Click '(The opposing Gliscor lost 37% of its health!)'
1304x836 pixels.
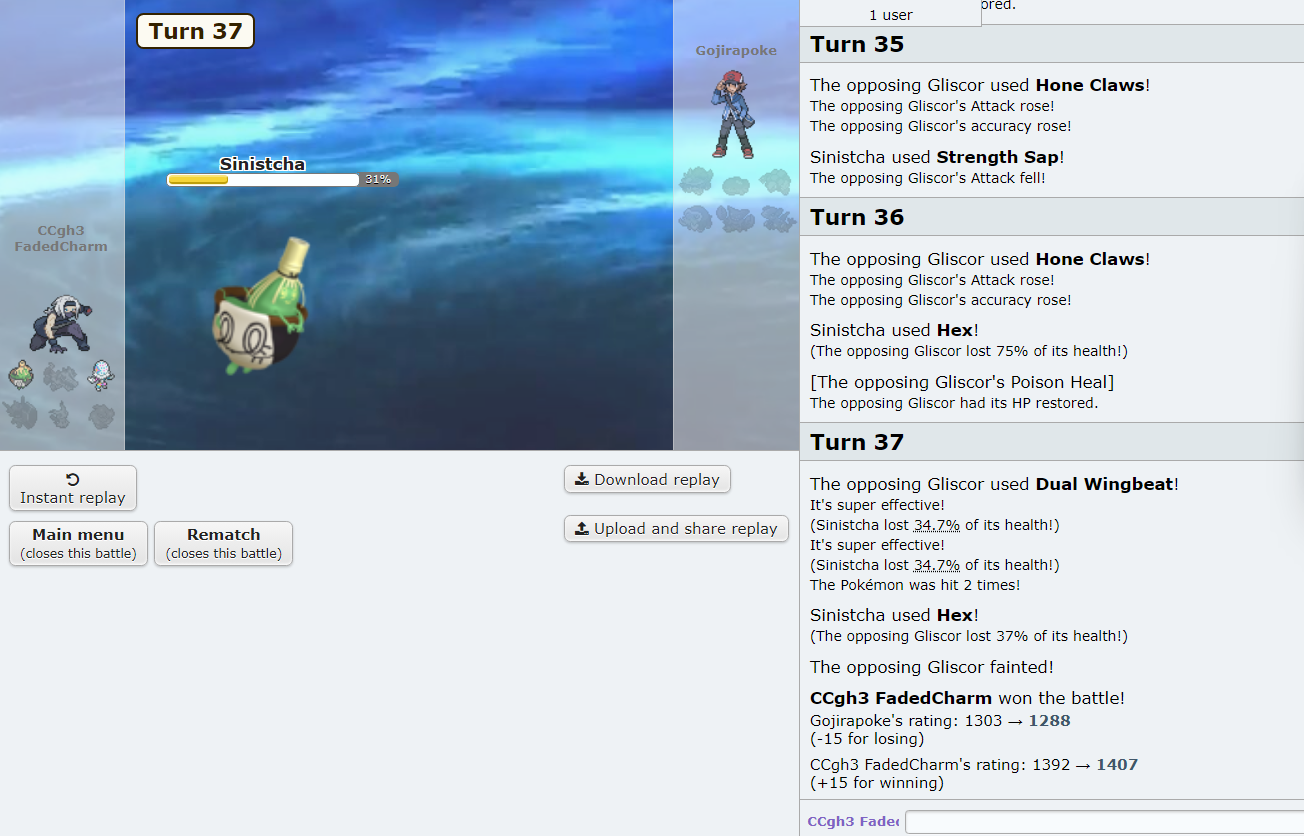(x=969, y=636)
